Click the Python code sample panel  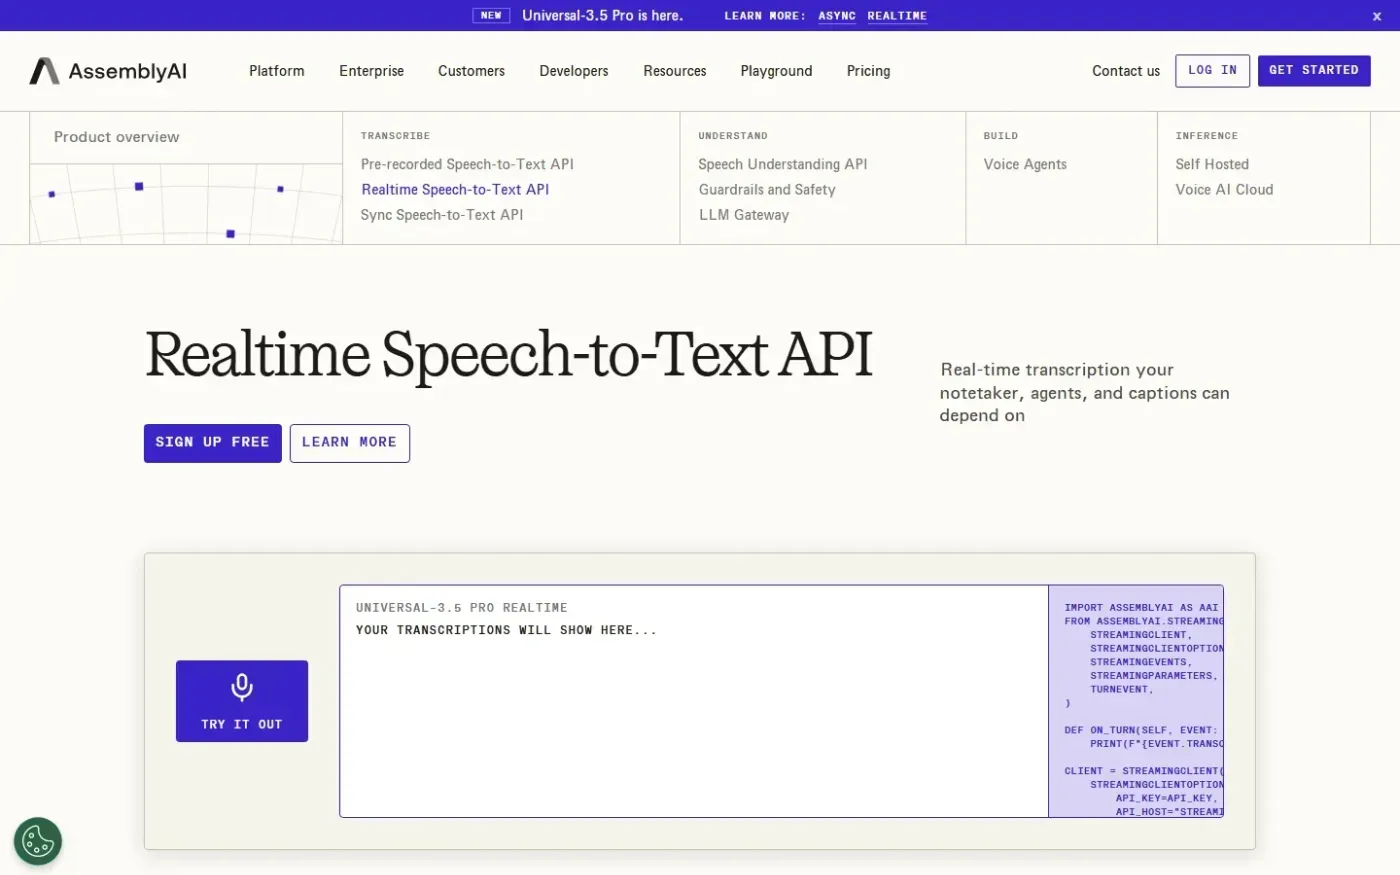pos(1136,701)
